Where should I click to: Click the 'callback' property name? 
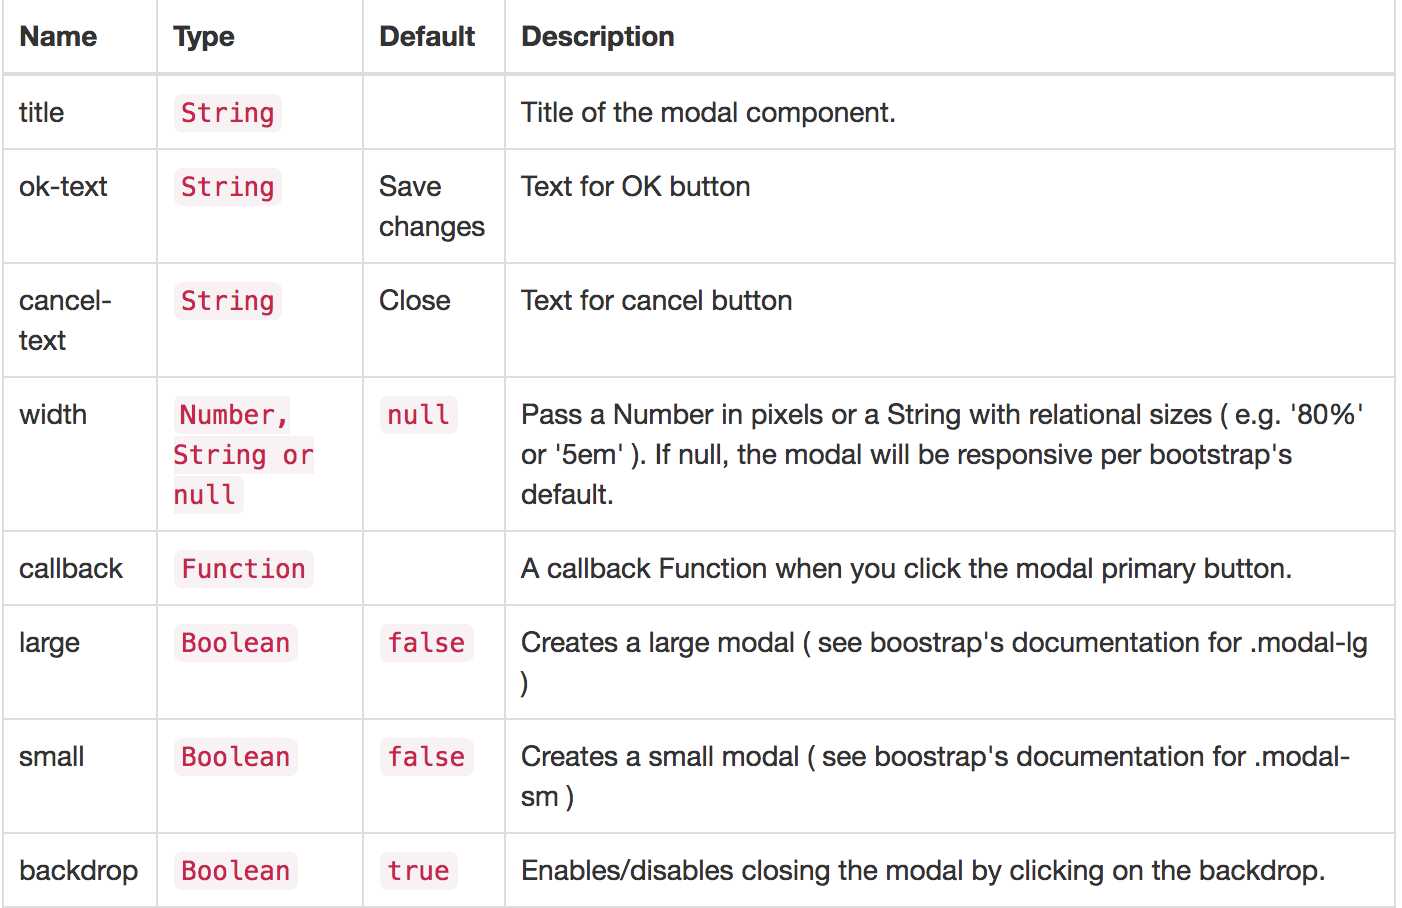pos(71,569)
